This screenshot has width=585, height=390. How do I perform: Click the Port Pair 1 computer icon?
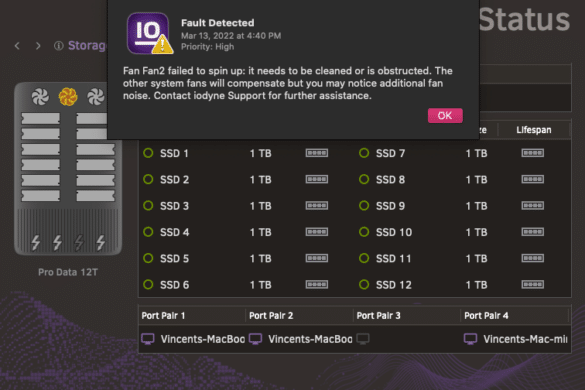148,339
